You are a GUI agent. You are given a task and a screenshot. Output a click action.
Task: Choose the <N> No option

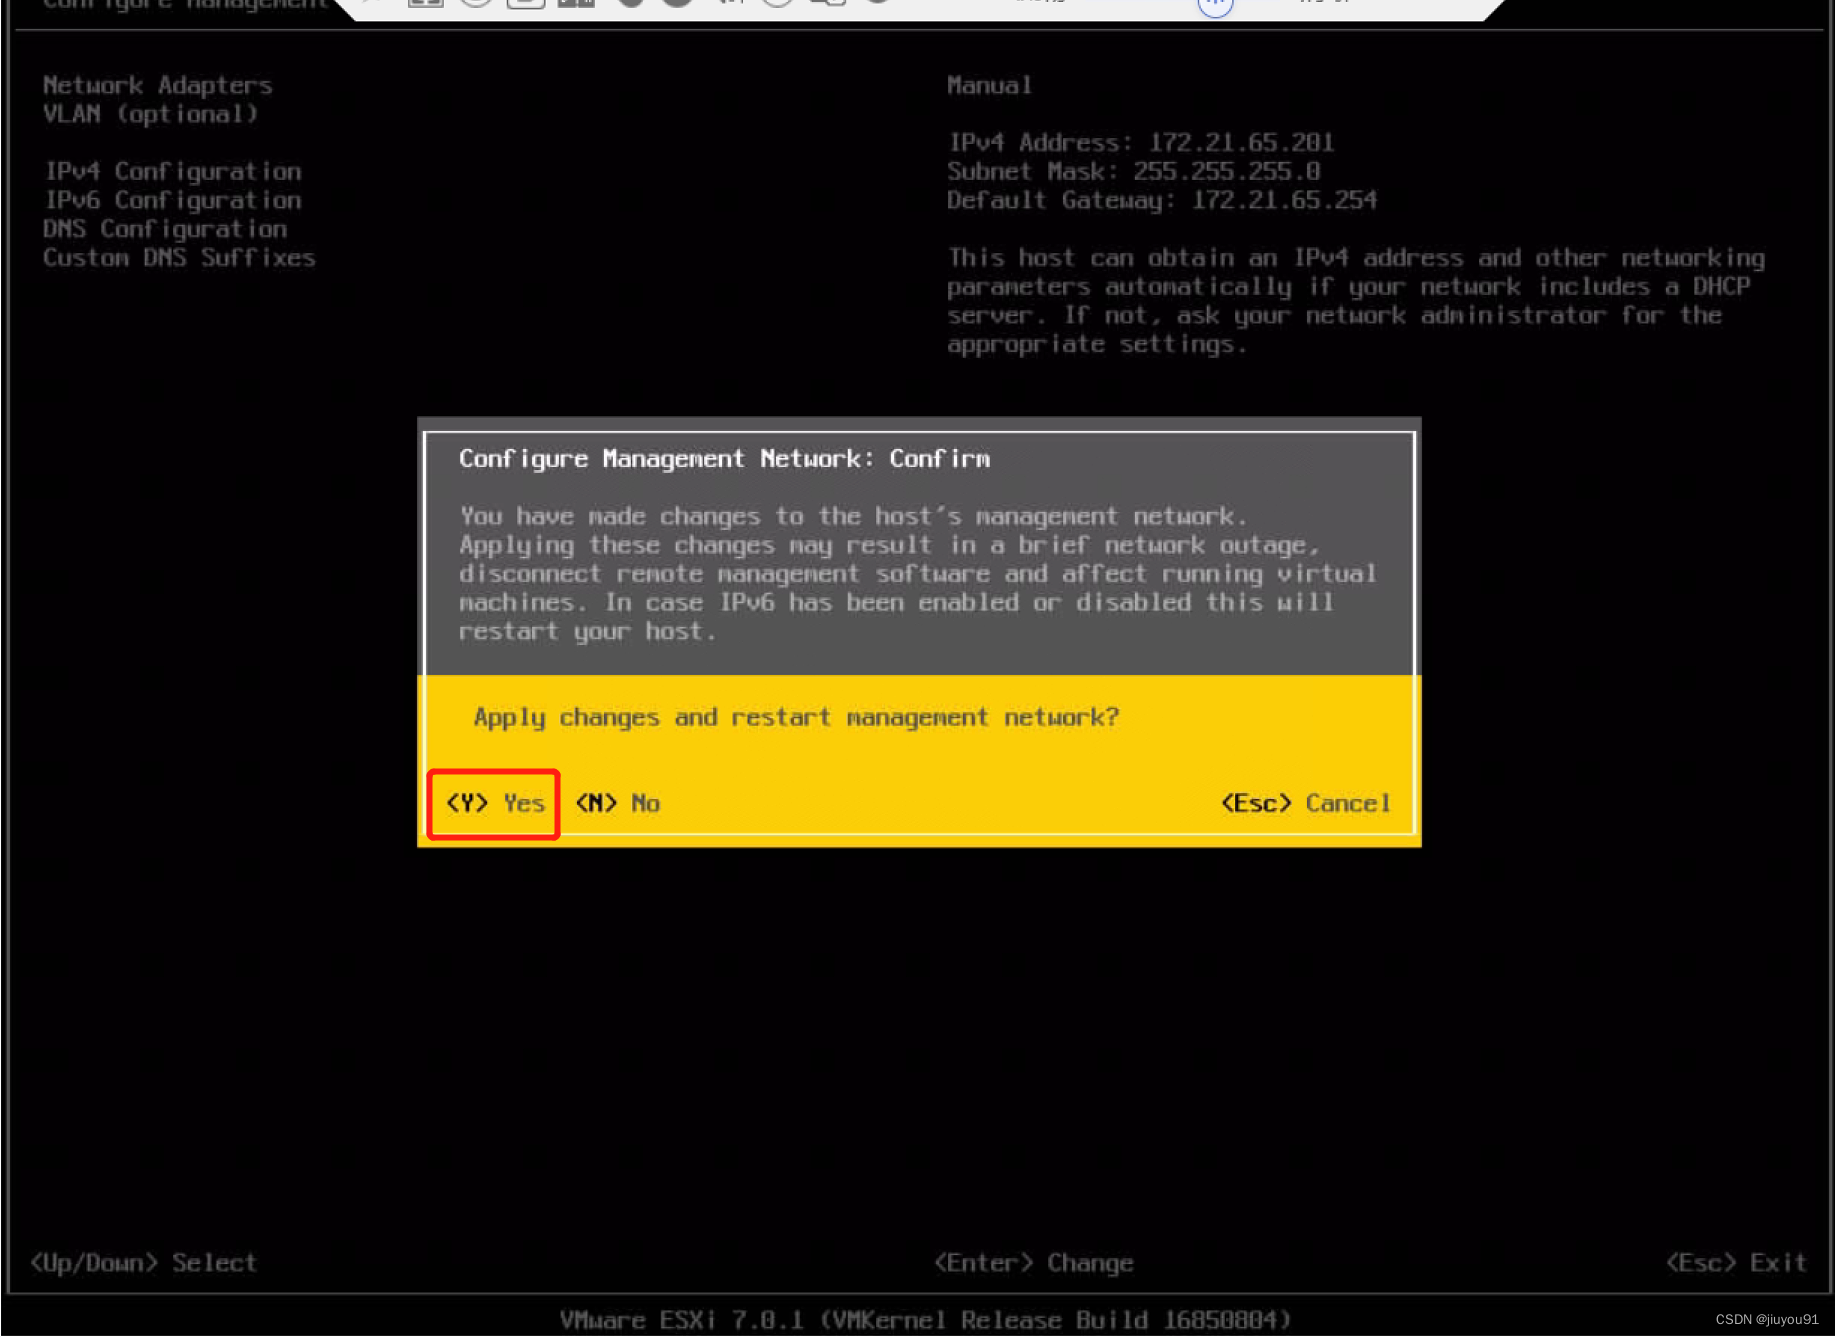pyautogui.click(x=618, y=803)
